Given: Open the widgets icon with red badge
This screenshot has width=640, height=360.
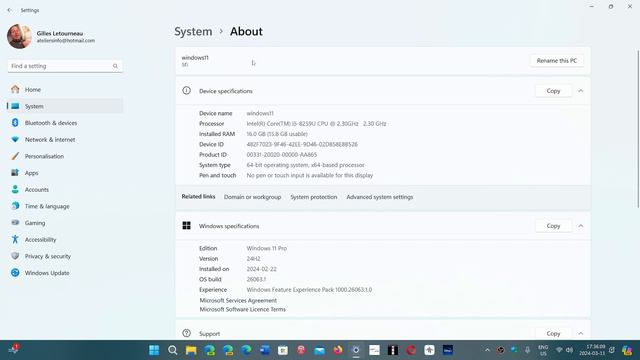Looking at the screenshot, I should [x=13, y=350].
